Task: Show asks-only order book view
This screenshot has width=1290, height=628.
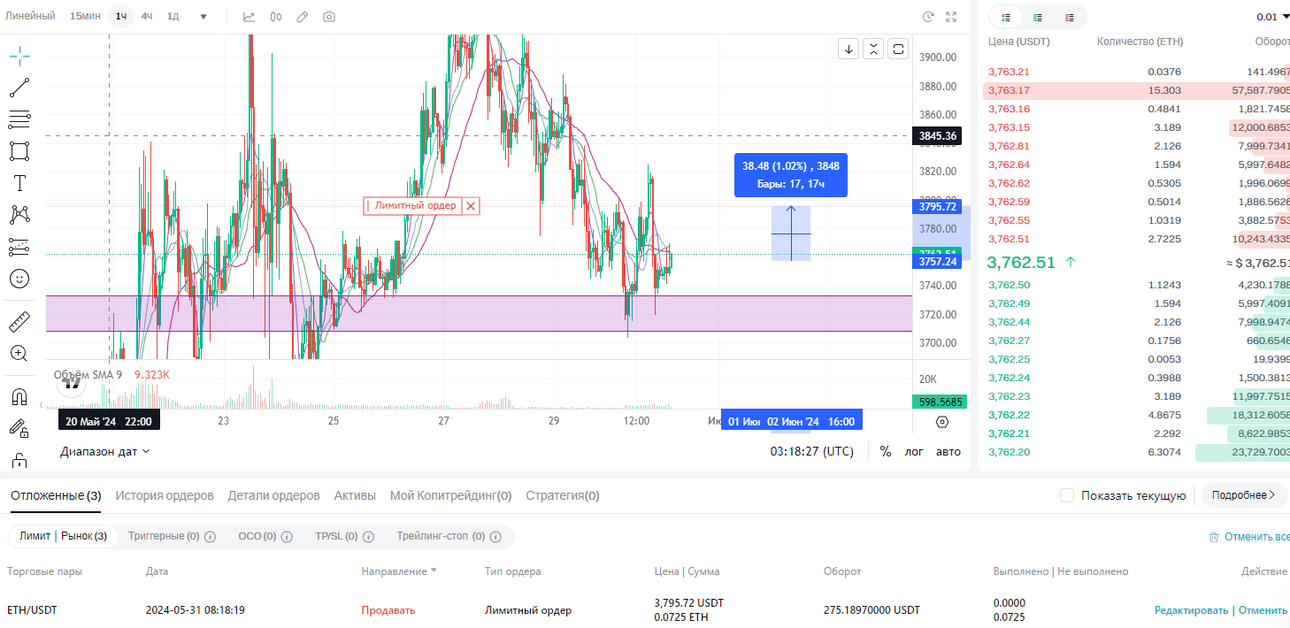Action: pyautogui.click(x=1070, y=17)
